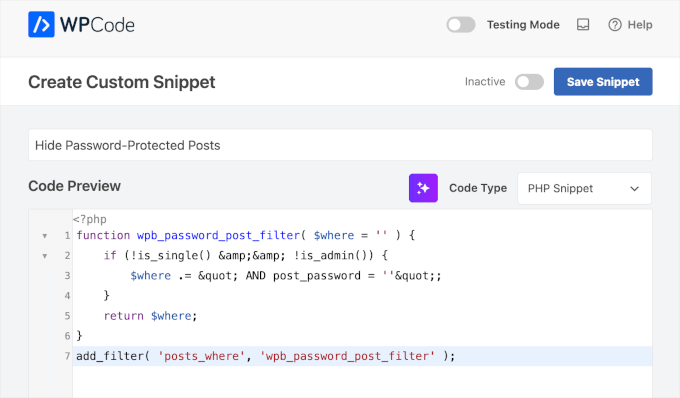The image size is (680, 398).
Task: Open the PHP Snippet code type dropdown
Action: [584, 188]
